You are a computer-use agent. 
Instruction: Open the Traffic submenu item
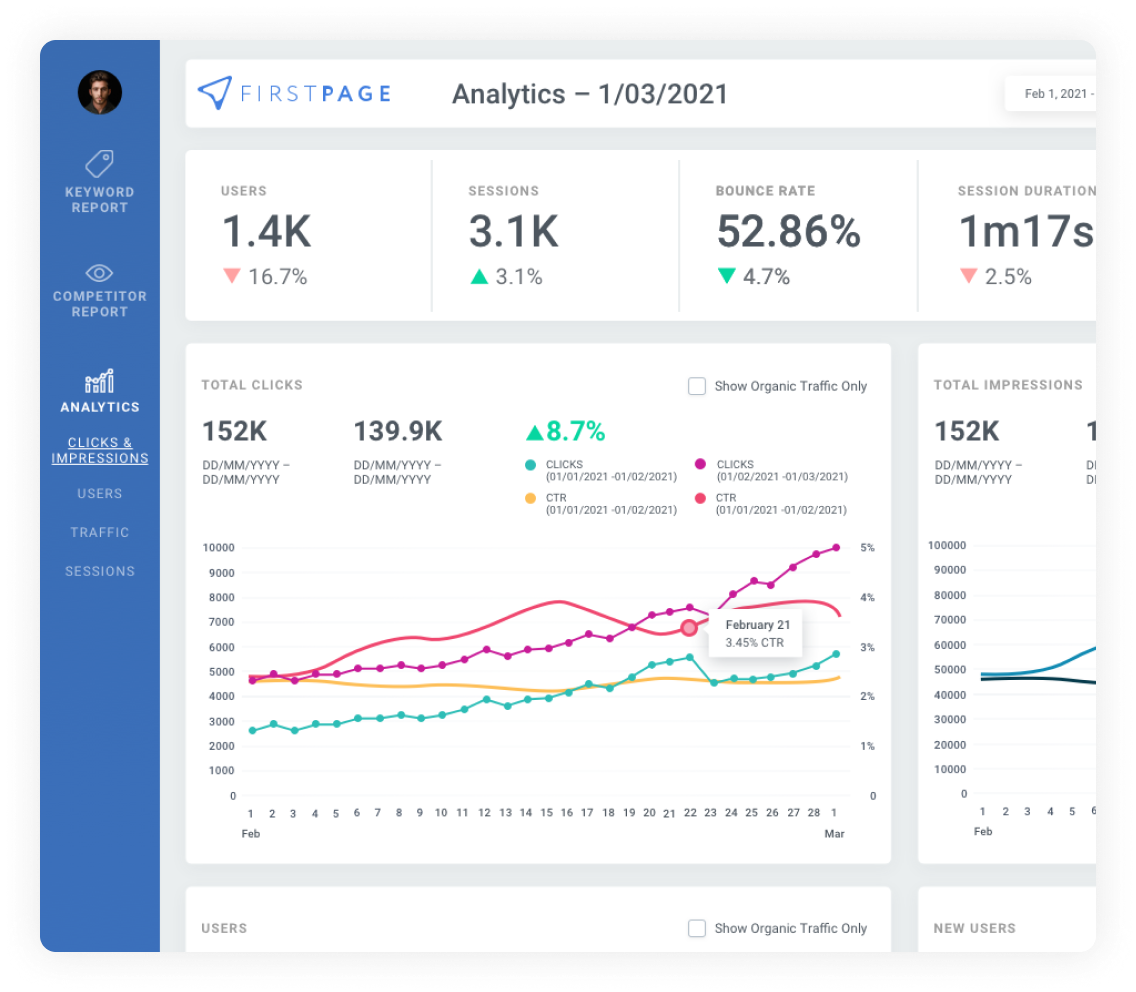coord(99,532)
